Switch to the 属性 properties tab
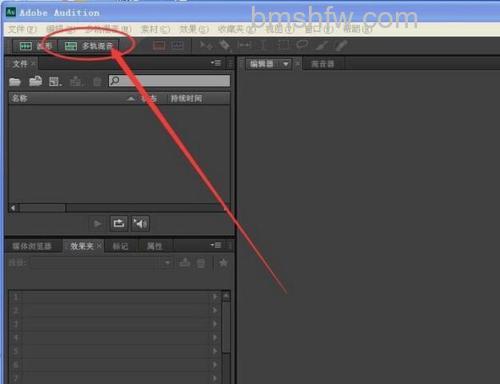This screenshot has height=384, width=500. [154, 246]
